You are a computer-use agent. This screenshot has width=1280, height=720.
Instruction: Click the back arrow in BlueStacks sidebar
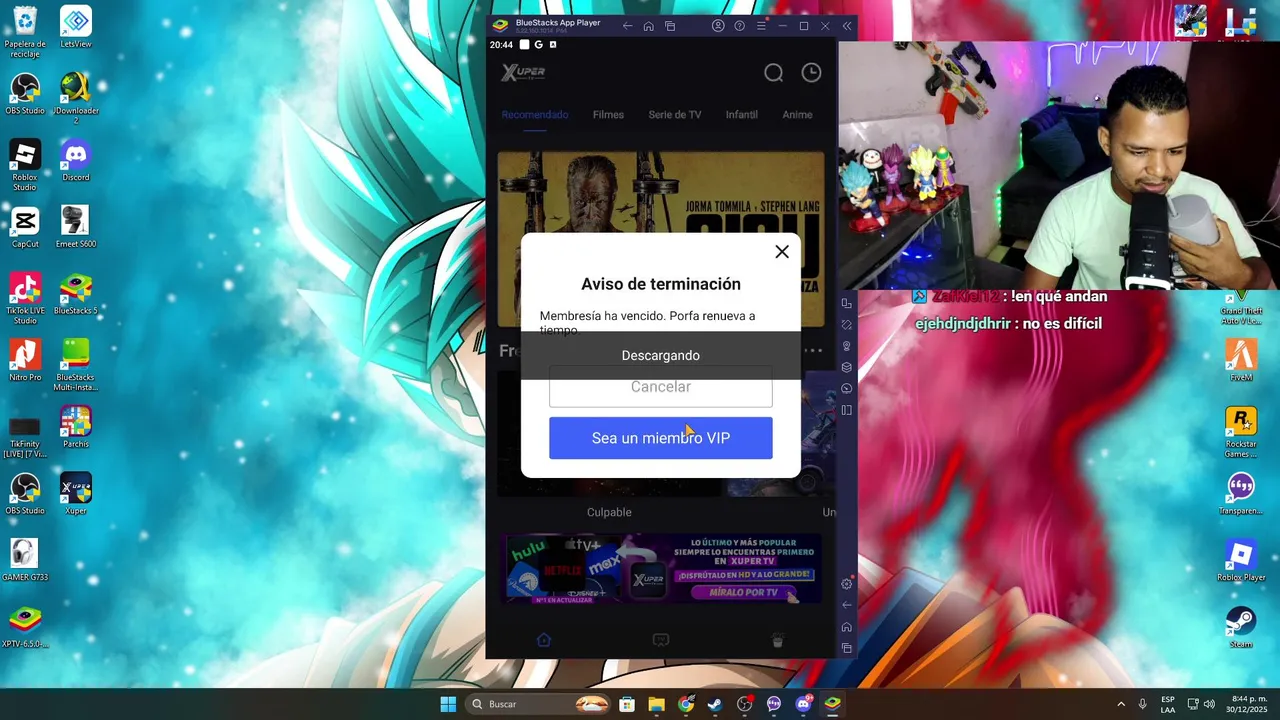pos(847,605)
